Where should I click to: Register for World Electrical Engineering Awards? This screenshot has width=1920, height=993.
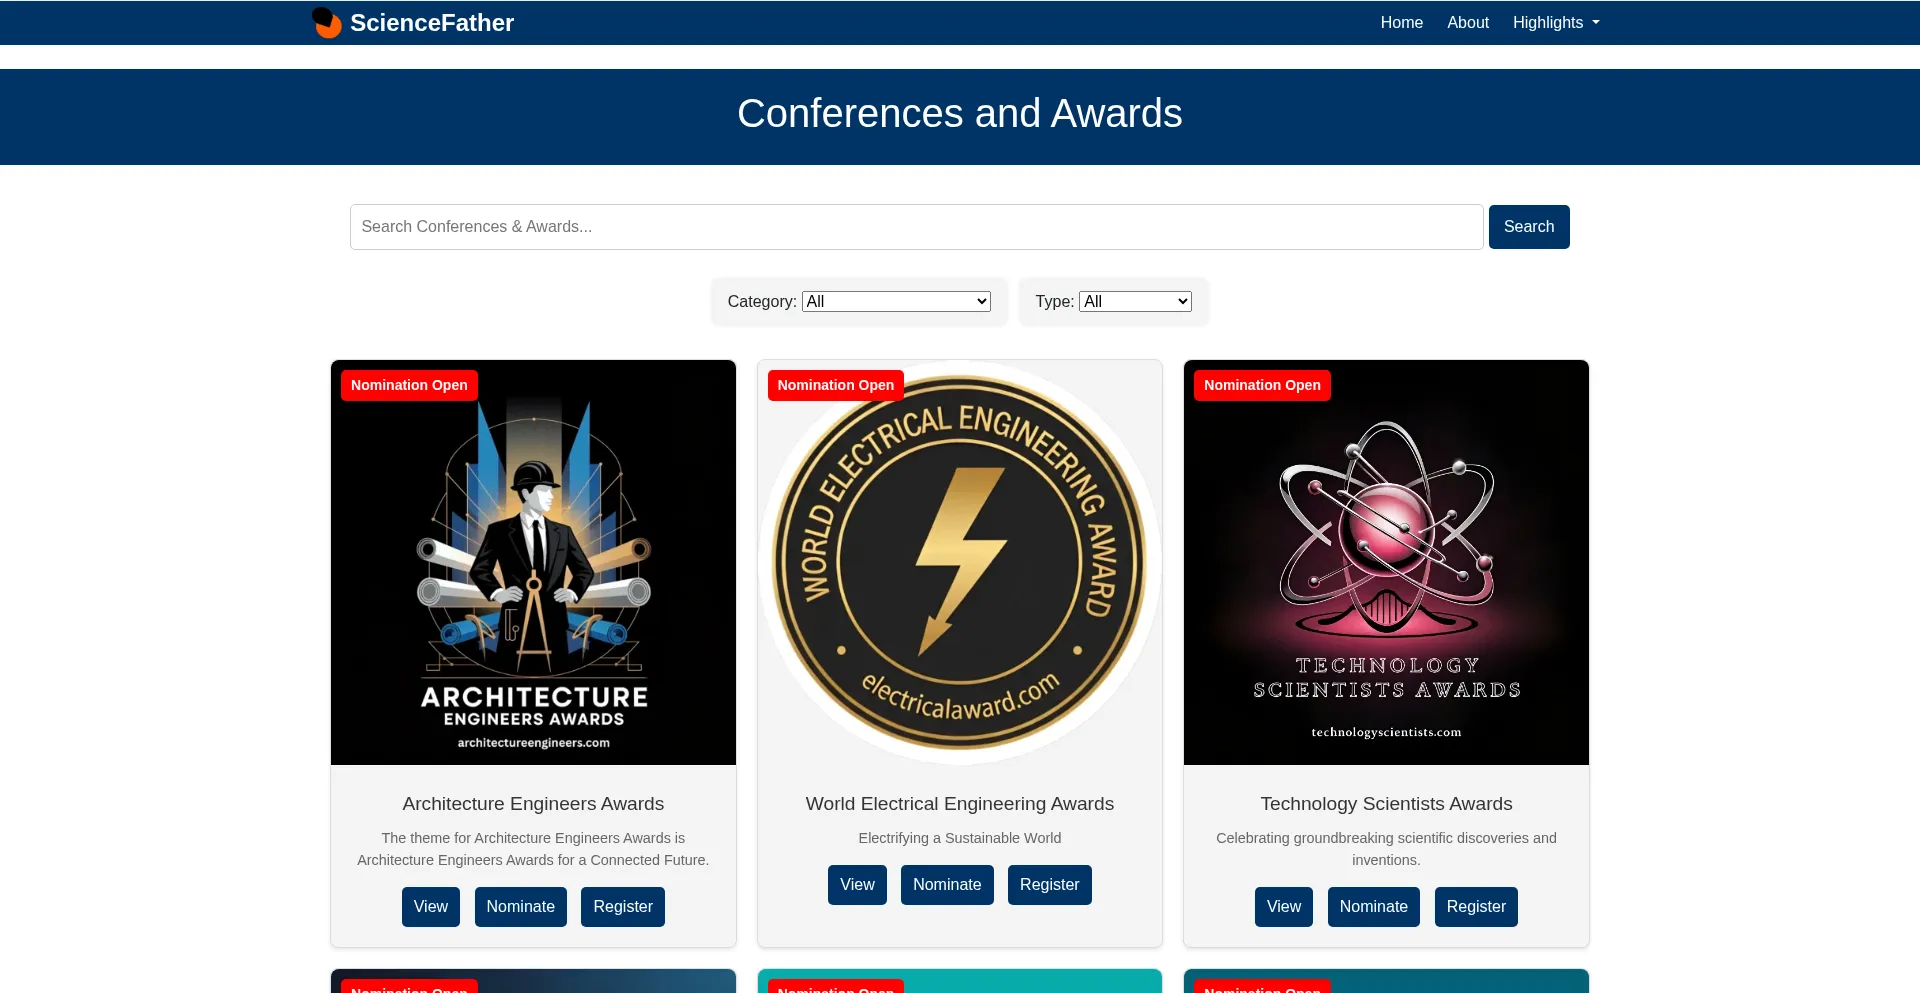pyautogui.click(x=1049, y=885)
